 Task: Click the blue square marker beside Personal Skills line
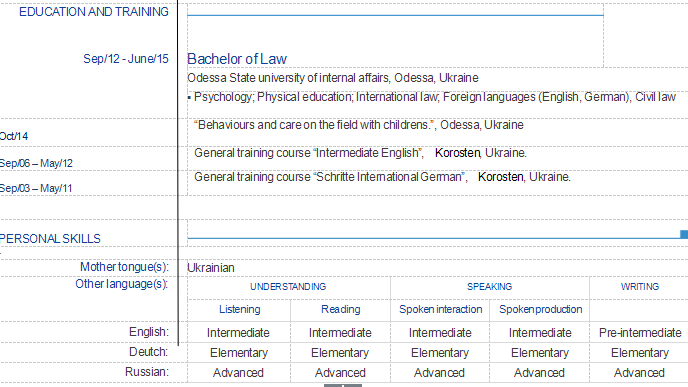click(684, 234)
